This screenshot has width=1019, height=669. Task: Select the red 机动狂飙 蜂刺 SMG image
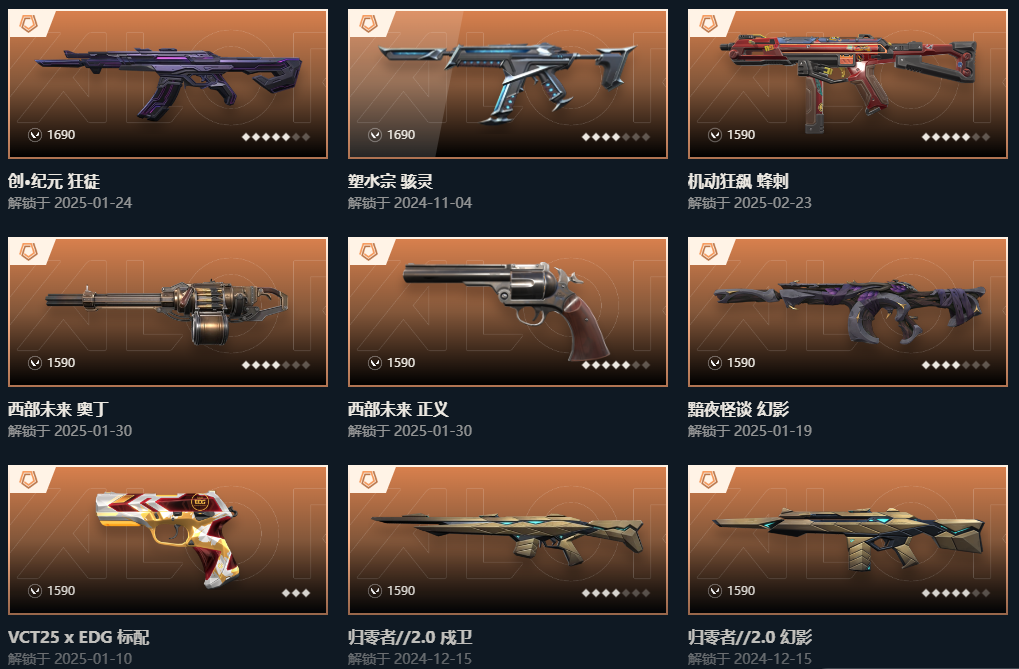tap(848, 83)
